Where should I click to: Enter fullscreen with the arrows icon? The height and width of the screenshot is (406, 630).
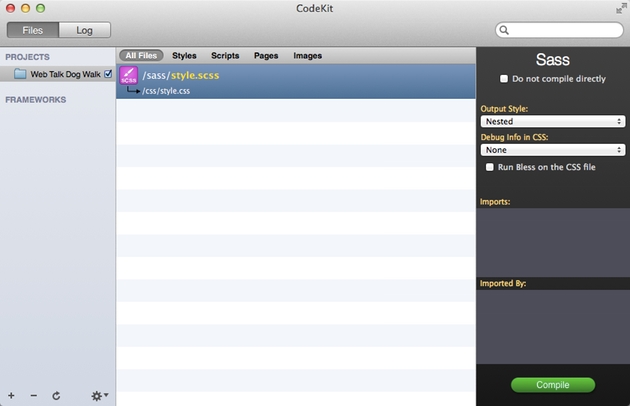pyautogui.click(x=621, y=8)
